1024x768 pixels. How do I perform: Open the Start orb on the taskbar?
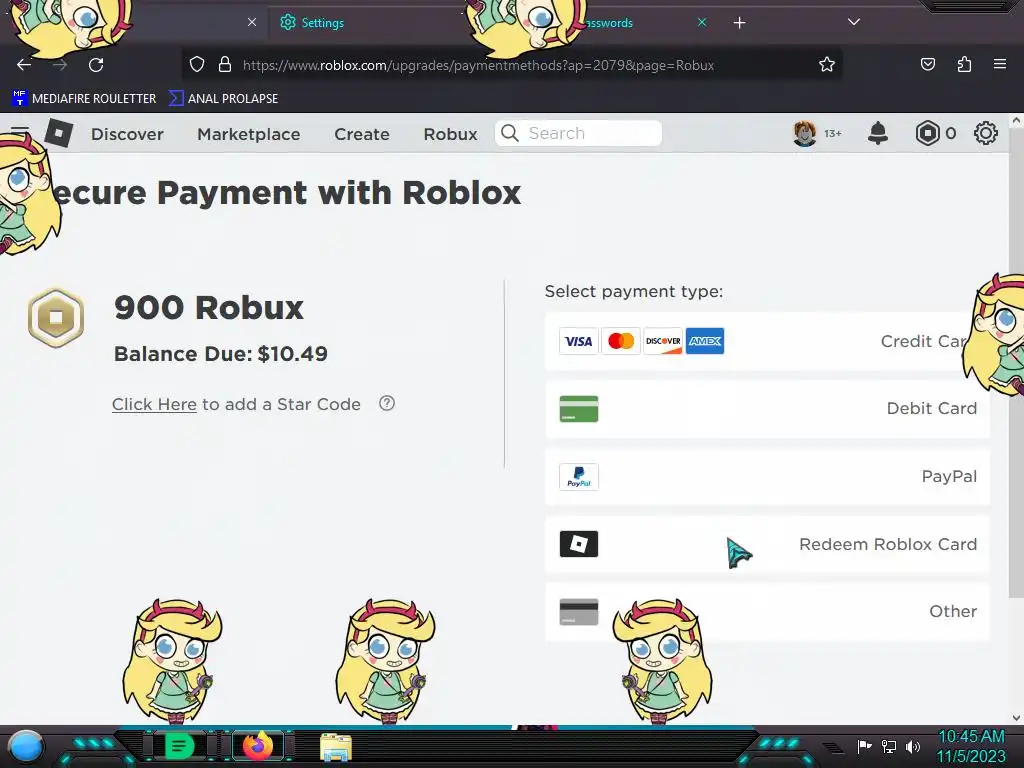pos(26,746)
